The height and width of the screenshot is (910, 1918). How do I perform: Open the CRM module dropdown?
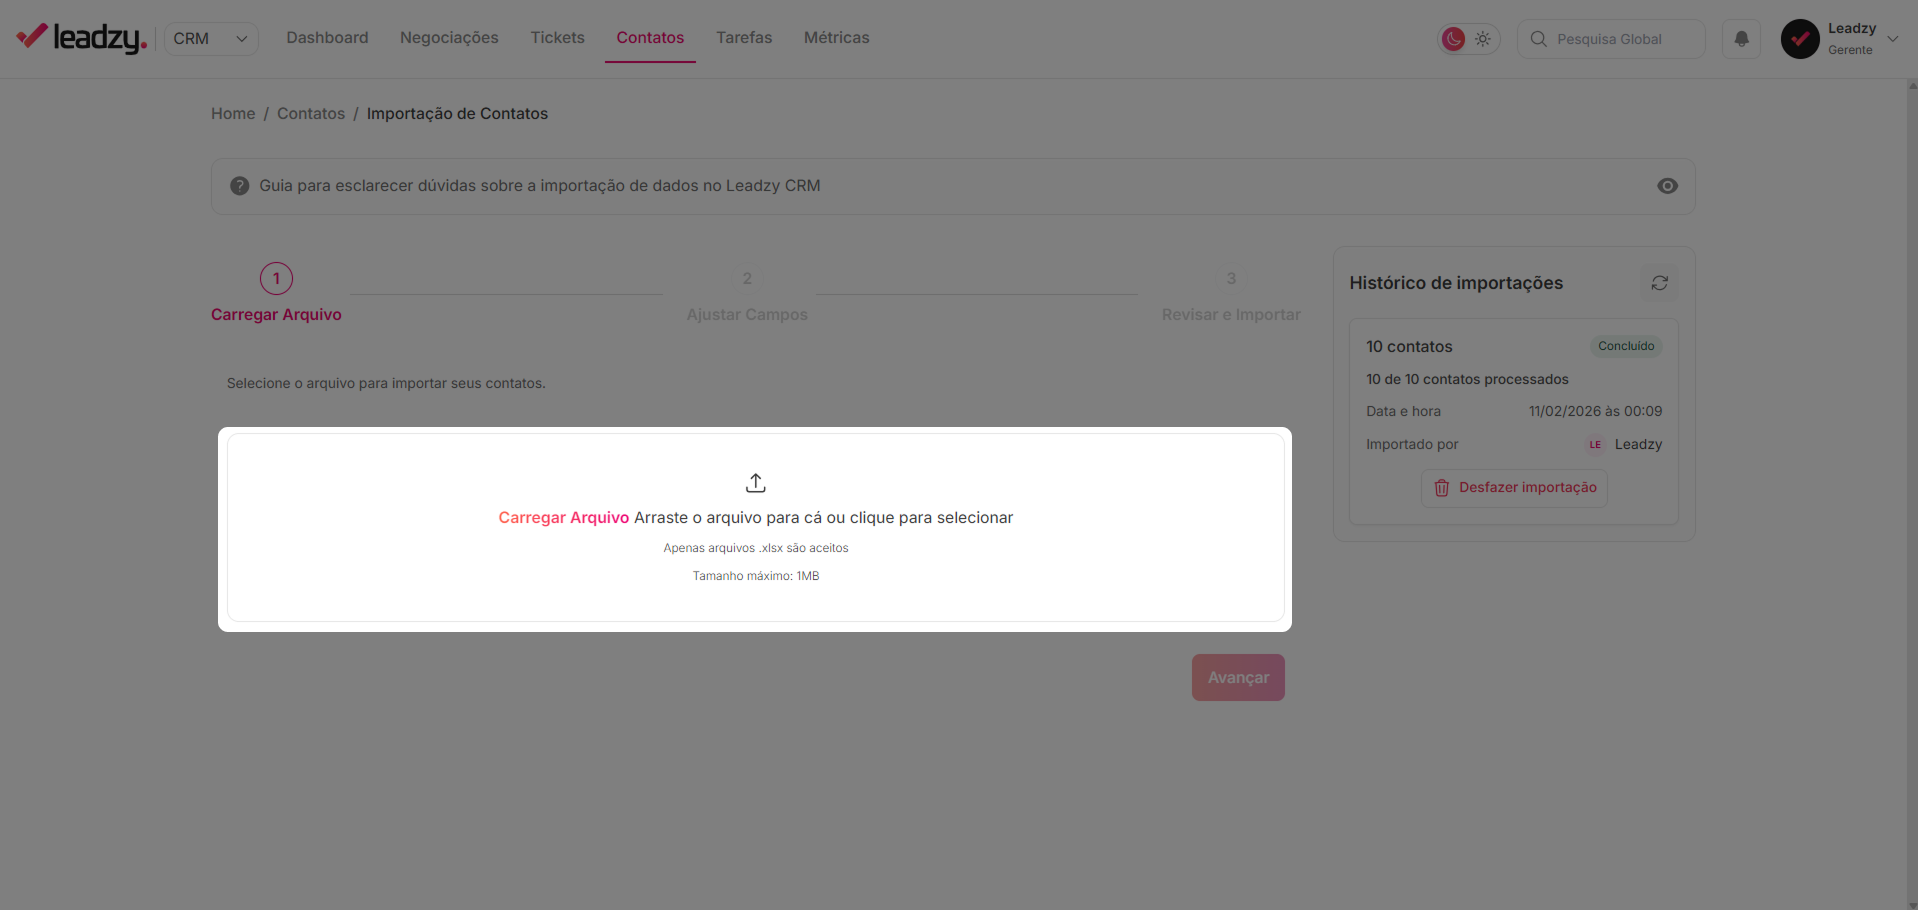[211, 39]
